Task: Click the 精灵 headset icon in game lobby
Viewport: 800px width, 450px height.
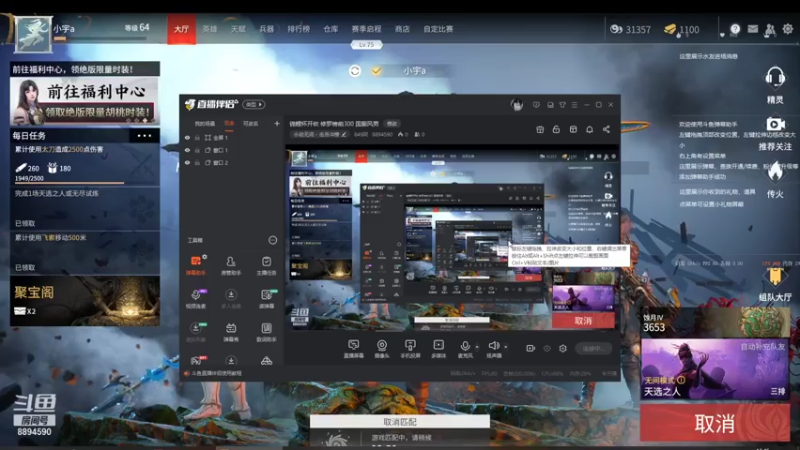Action: (775, 78)
